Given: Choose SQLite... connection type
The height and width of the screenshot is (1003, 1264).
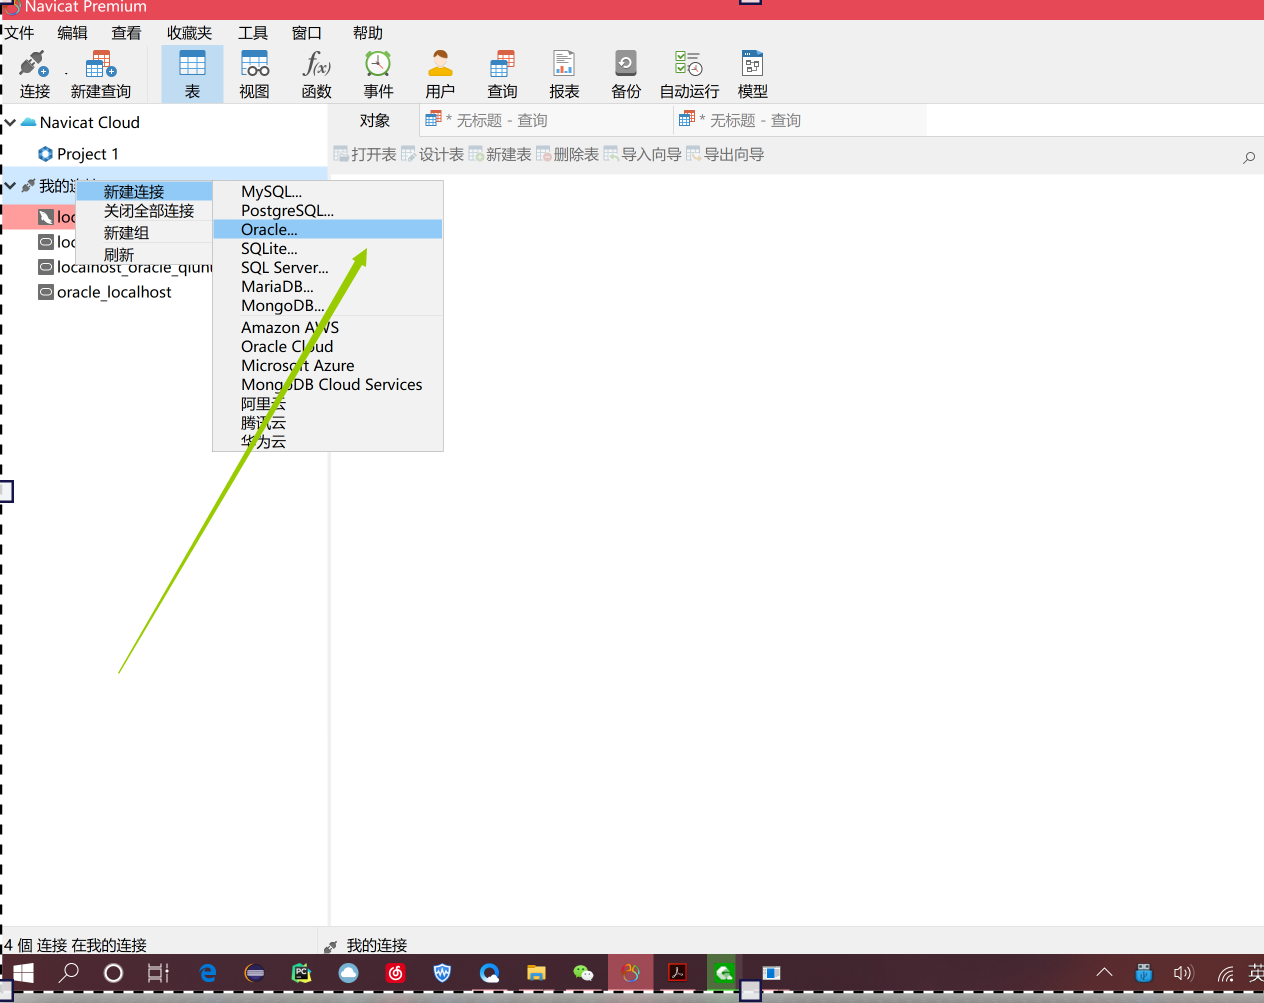Looking at the screenshot, I should 328,248.
